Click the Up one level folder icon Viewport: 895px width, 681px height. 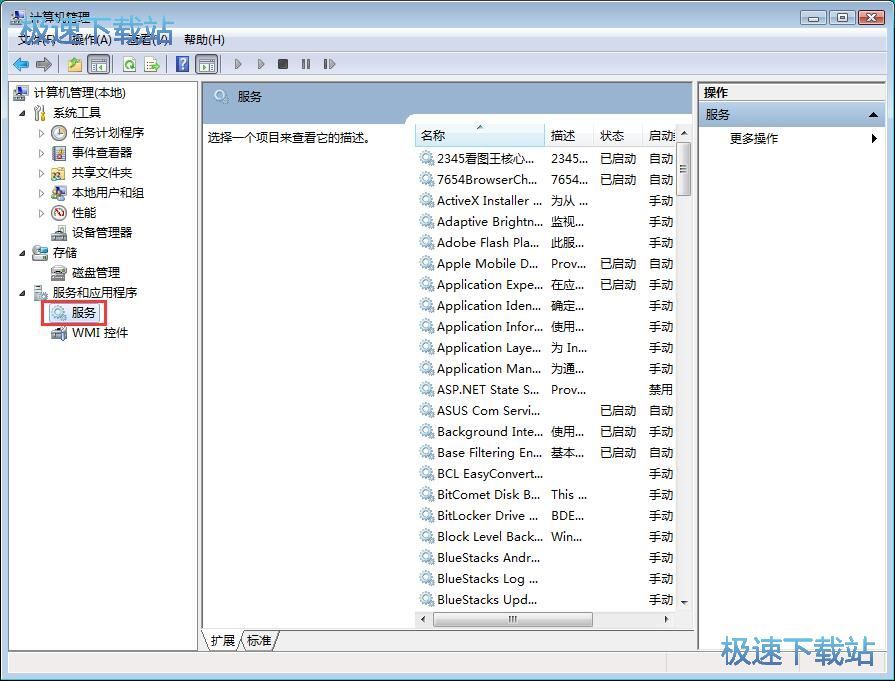[74, 65]
